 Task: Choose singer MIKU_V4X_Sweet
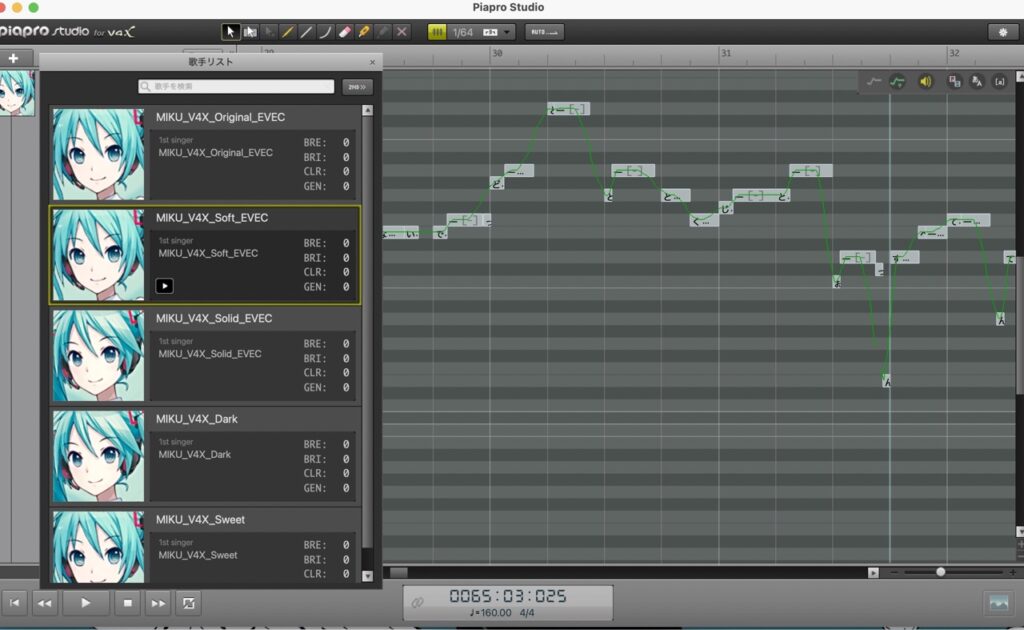click(x=205, y=546)
